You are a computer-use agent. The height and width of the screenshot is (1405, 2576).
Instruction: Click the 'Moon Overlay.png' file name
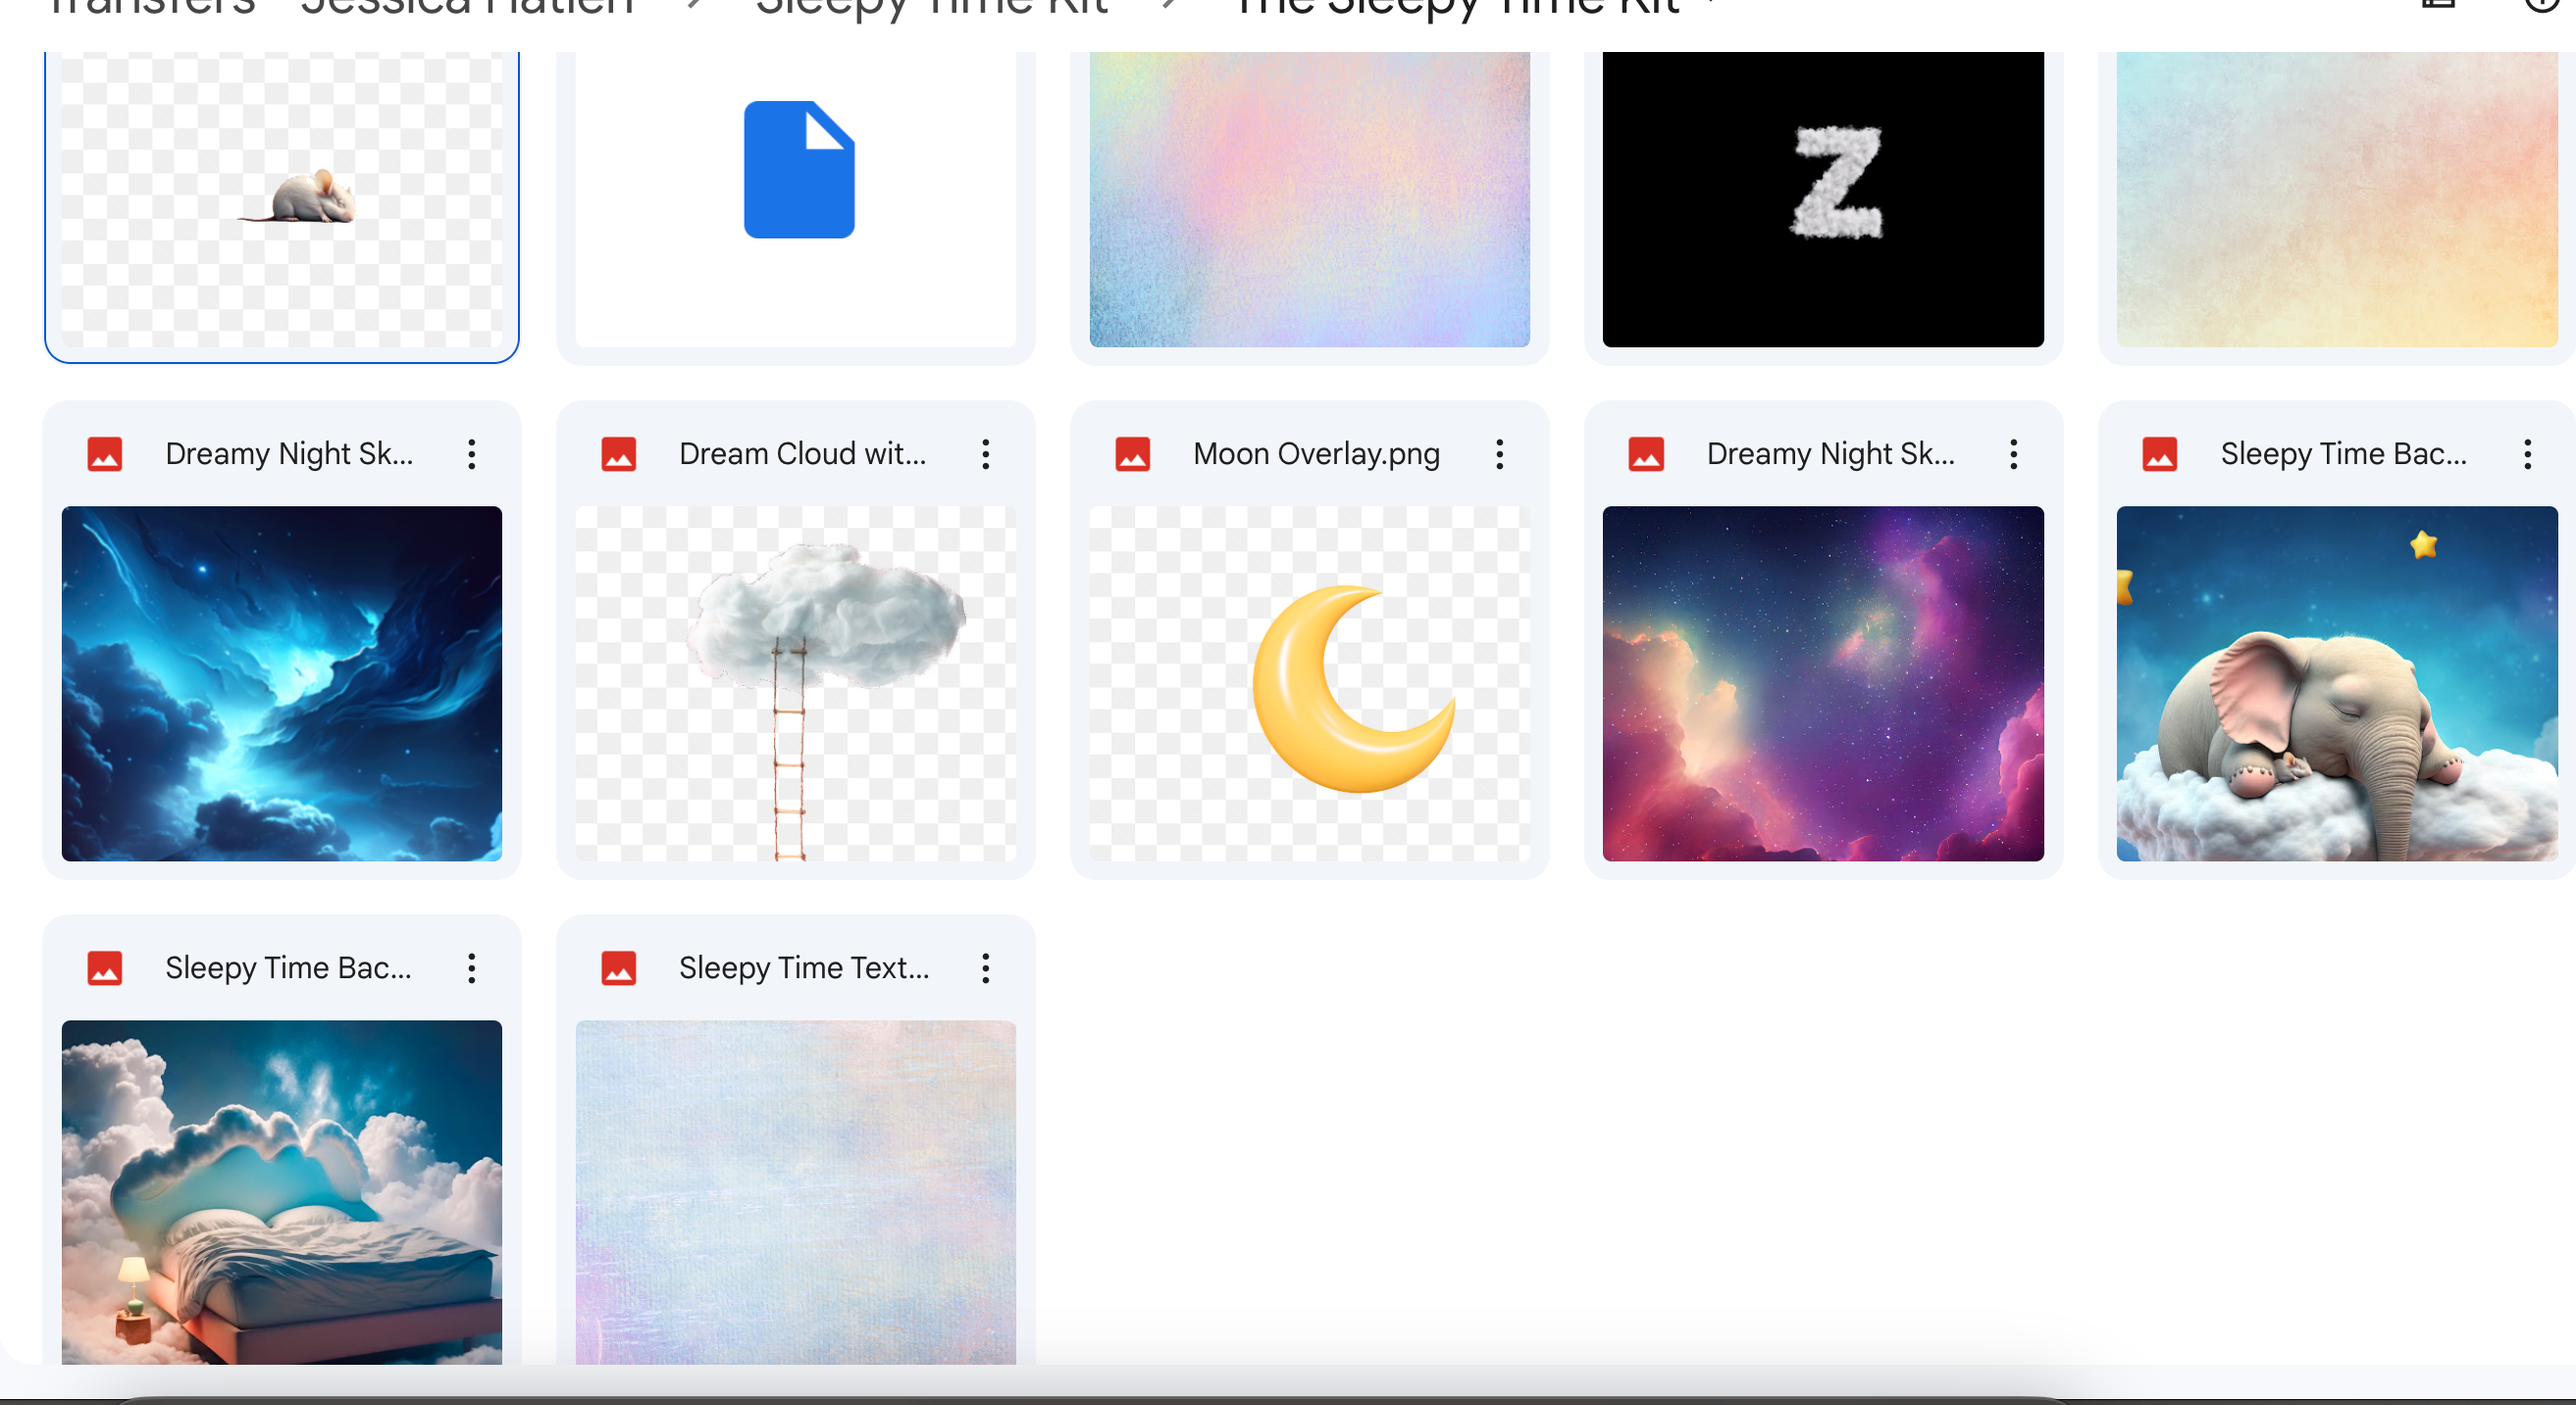[x=1316, y=454]
